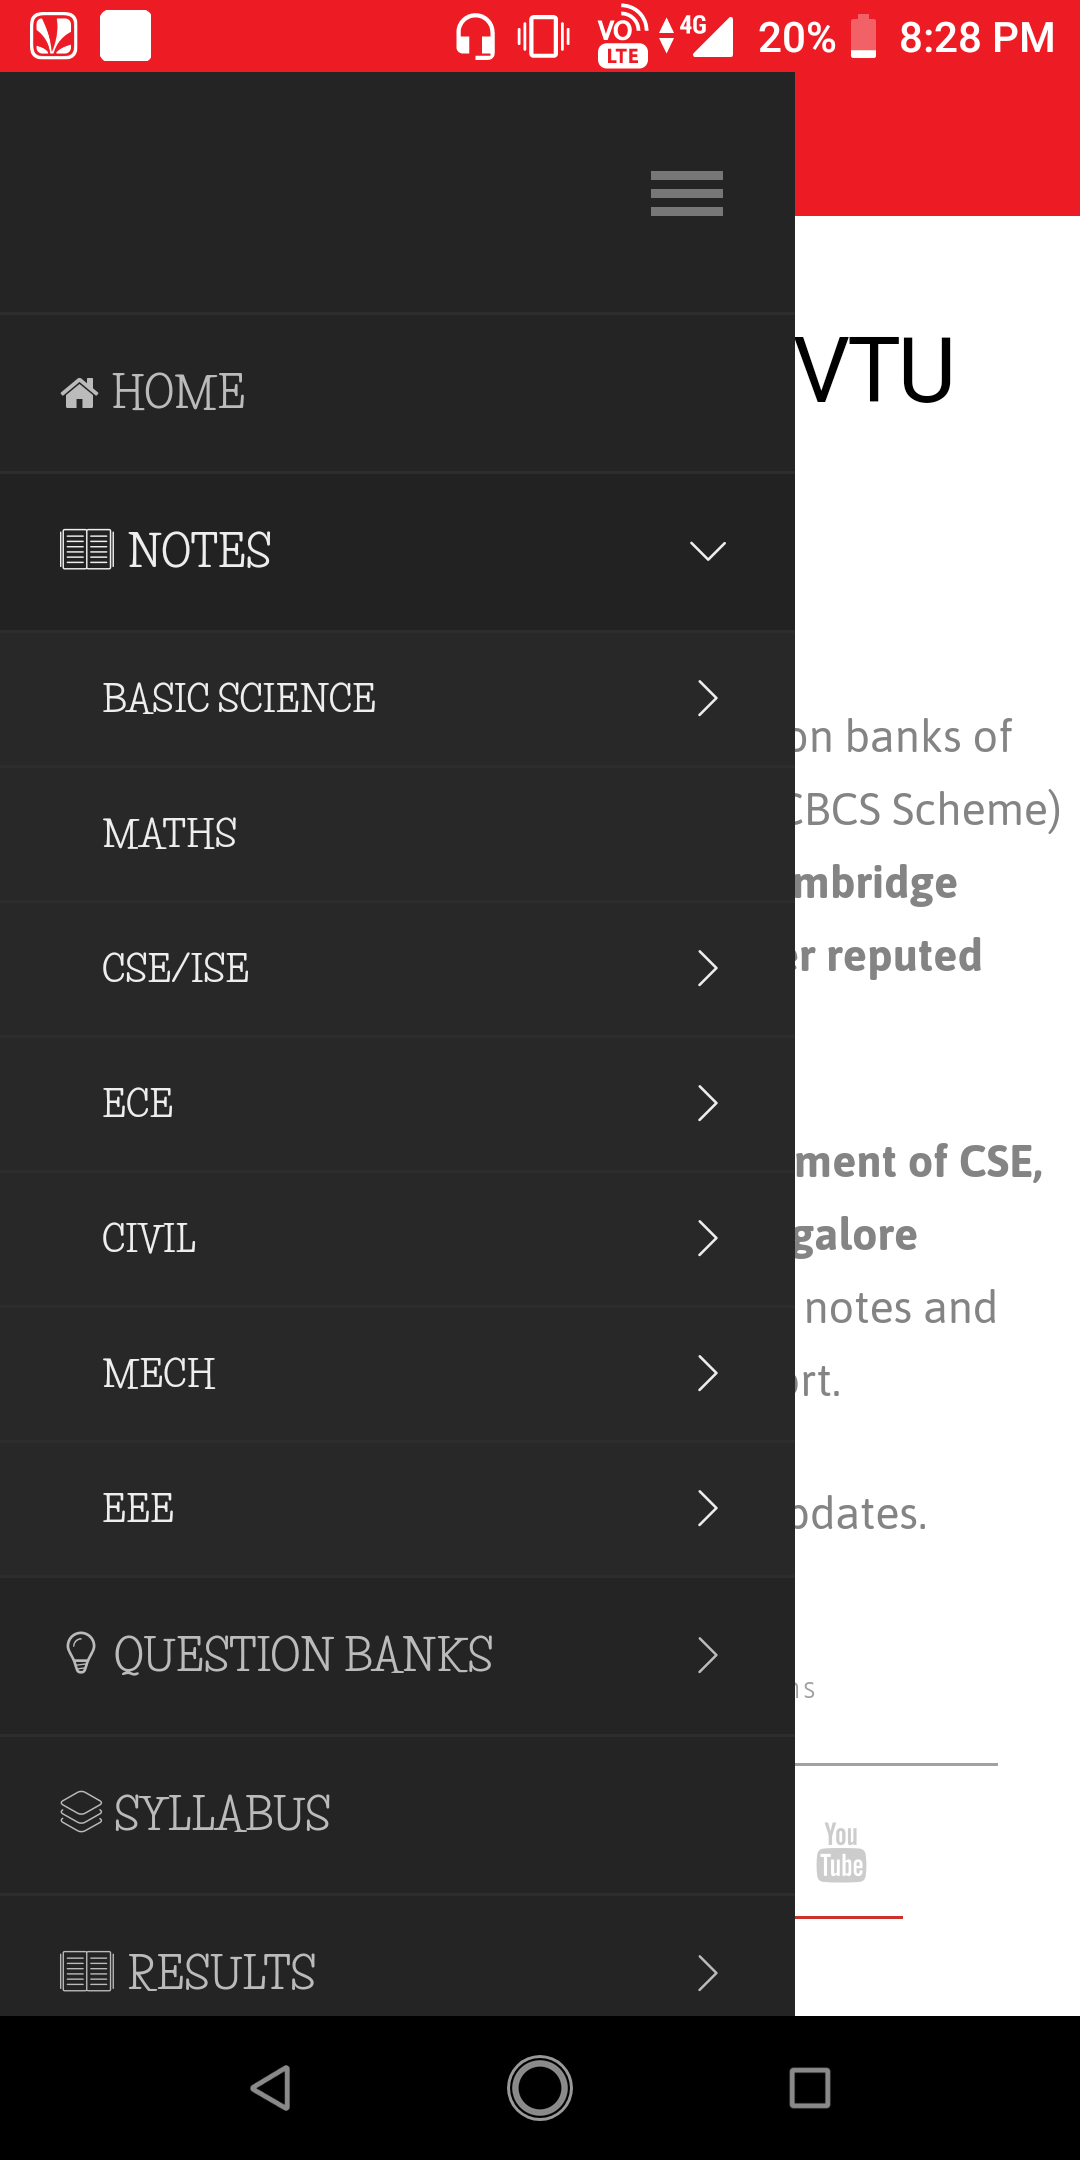The image size is (1080, 2160).
Task: Open the YouTube icon link
Action: 841,1853
